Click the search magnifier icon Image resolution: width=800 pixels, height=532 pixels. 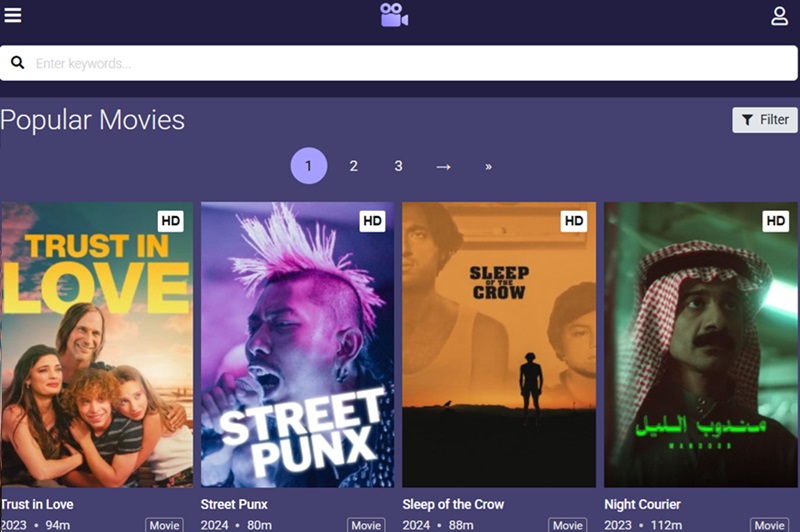(17, 63)
